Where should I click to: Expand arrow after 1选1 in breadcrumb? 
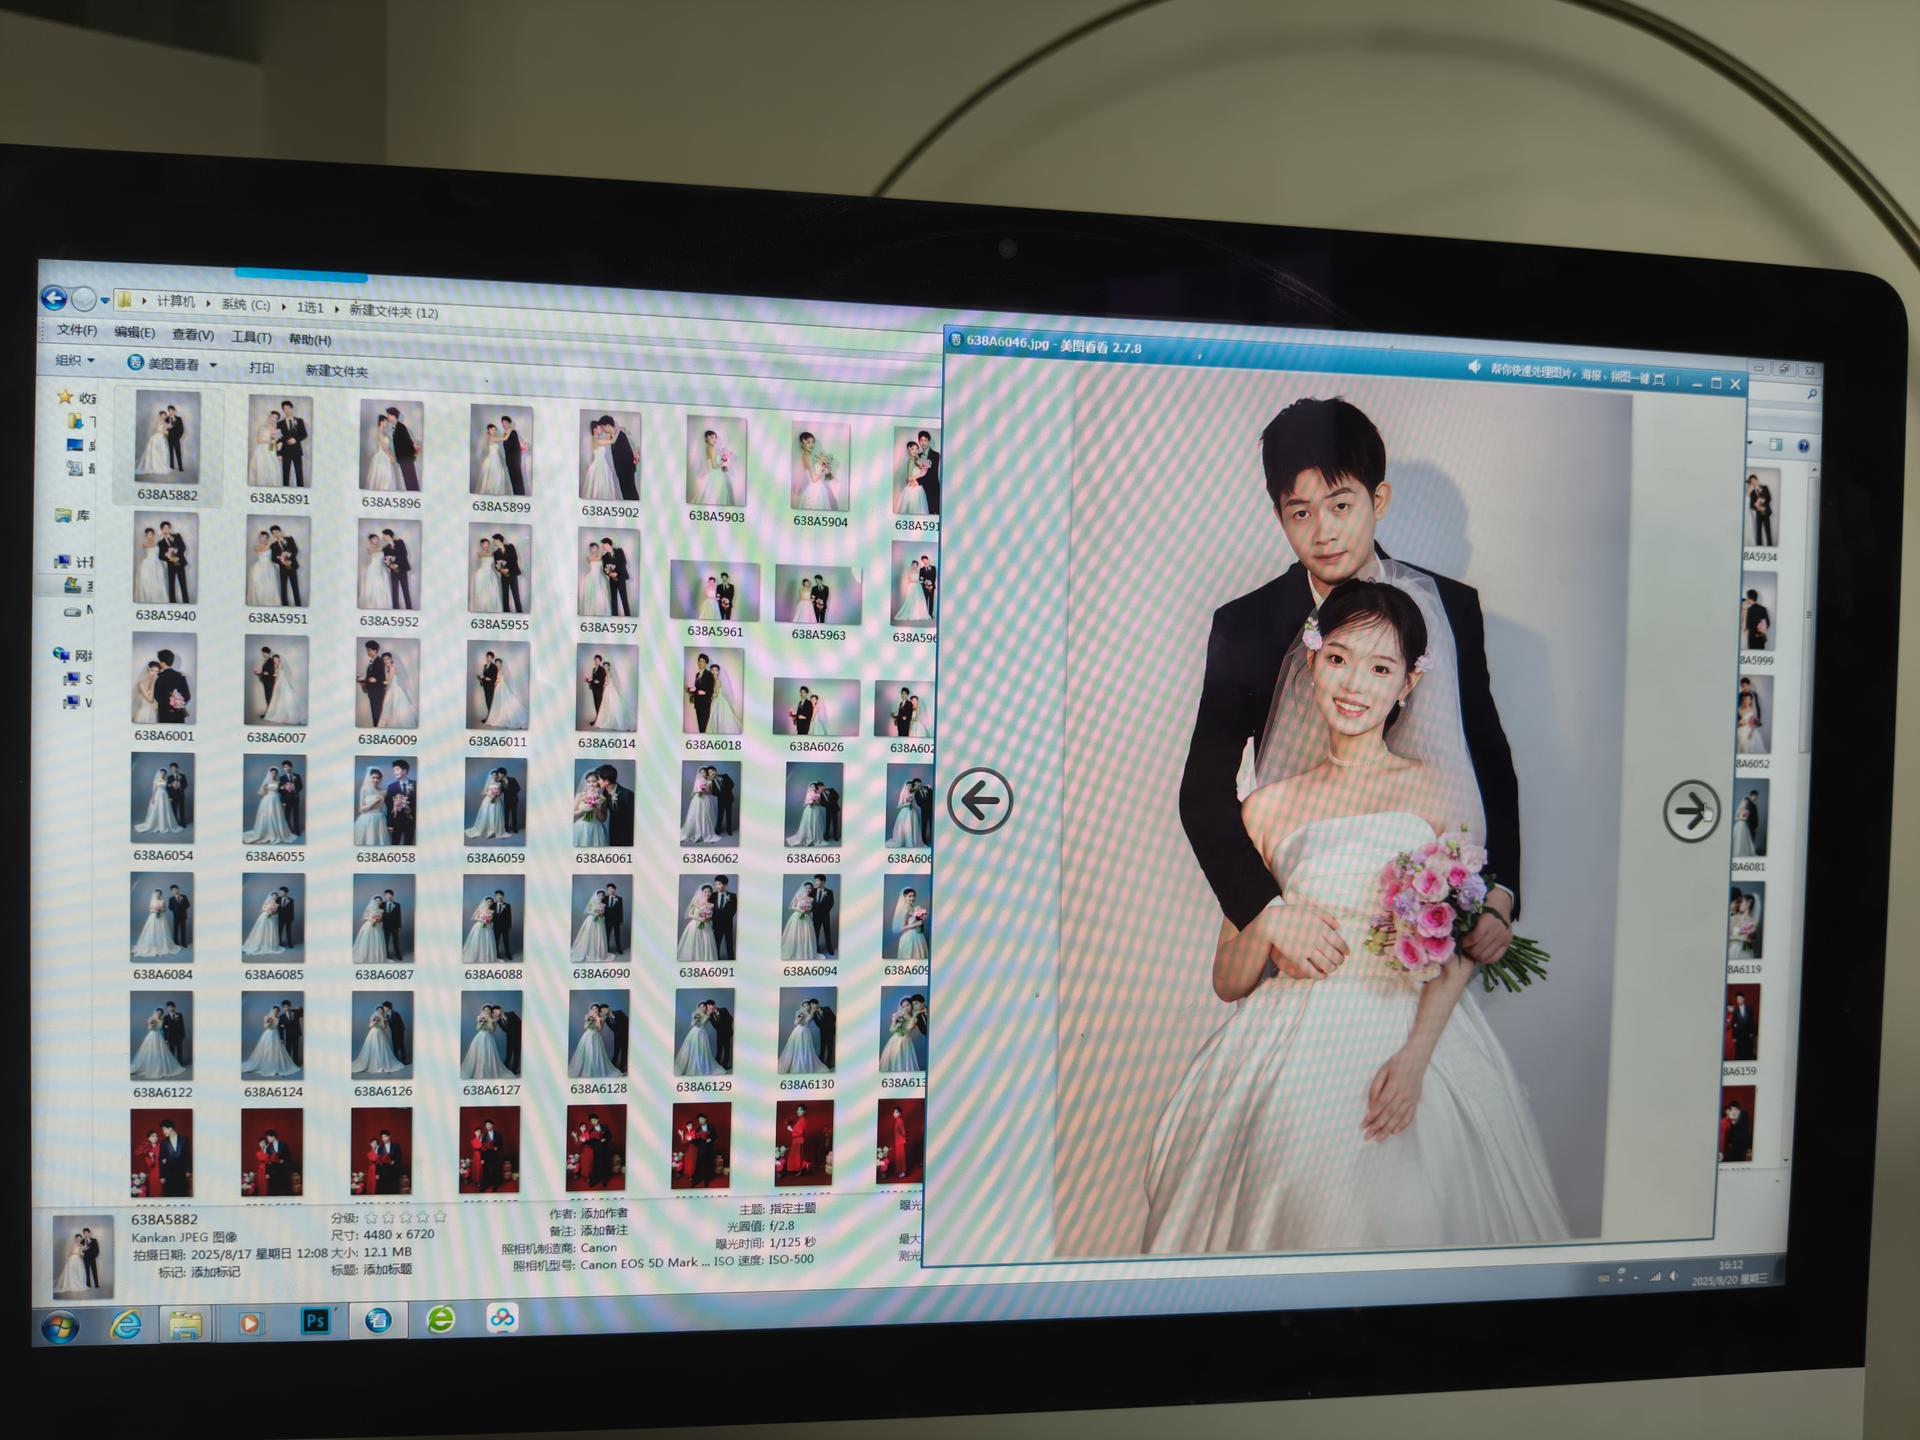336,308
